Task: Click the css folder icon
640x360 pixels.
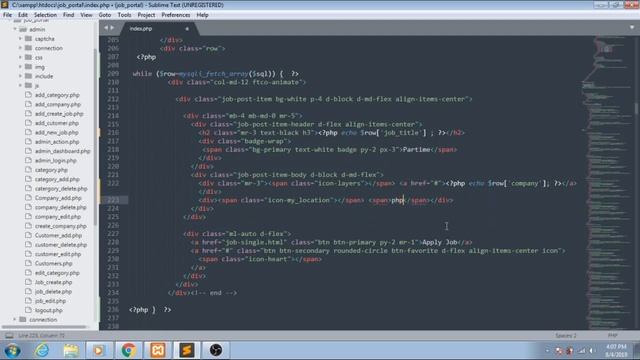Action: [29, 57]
